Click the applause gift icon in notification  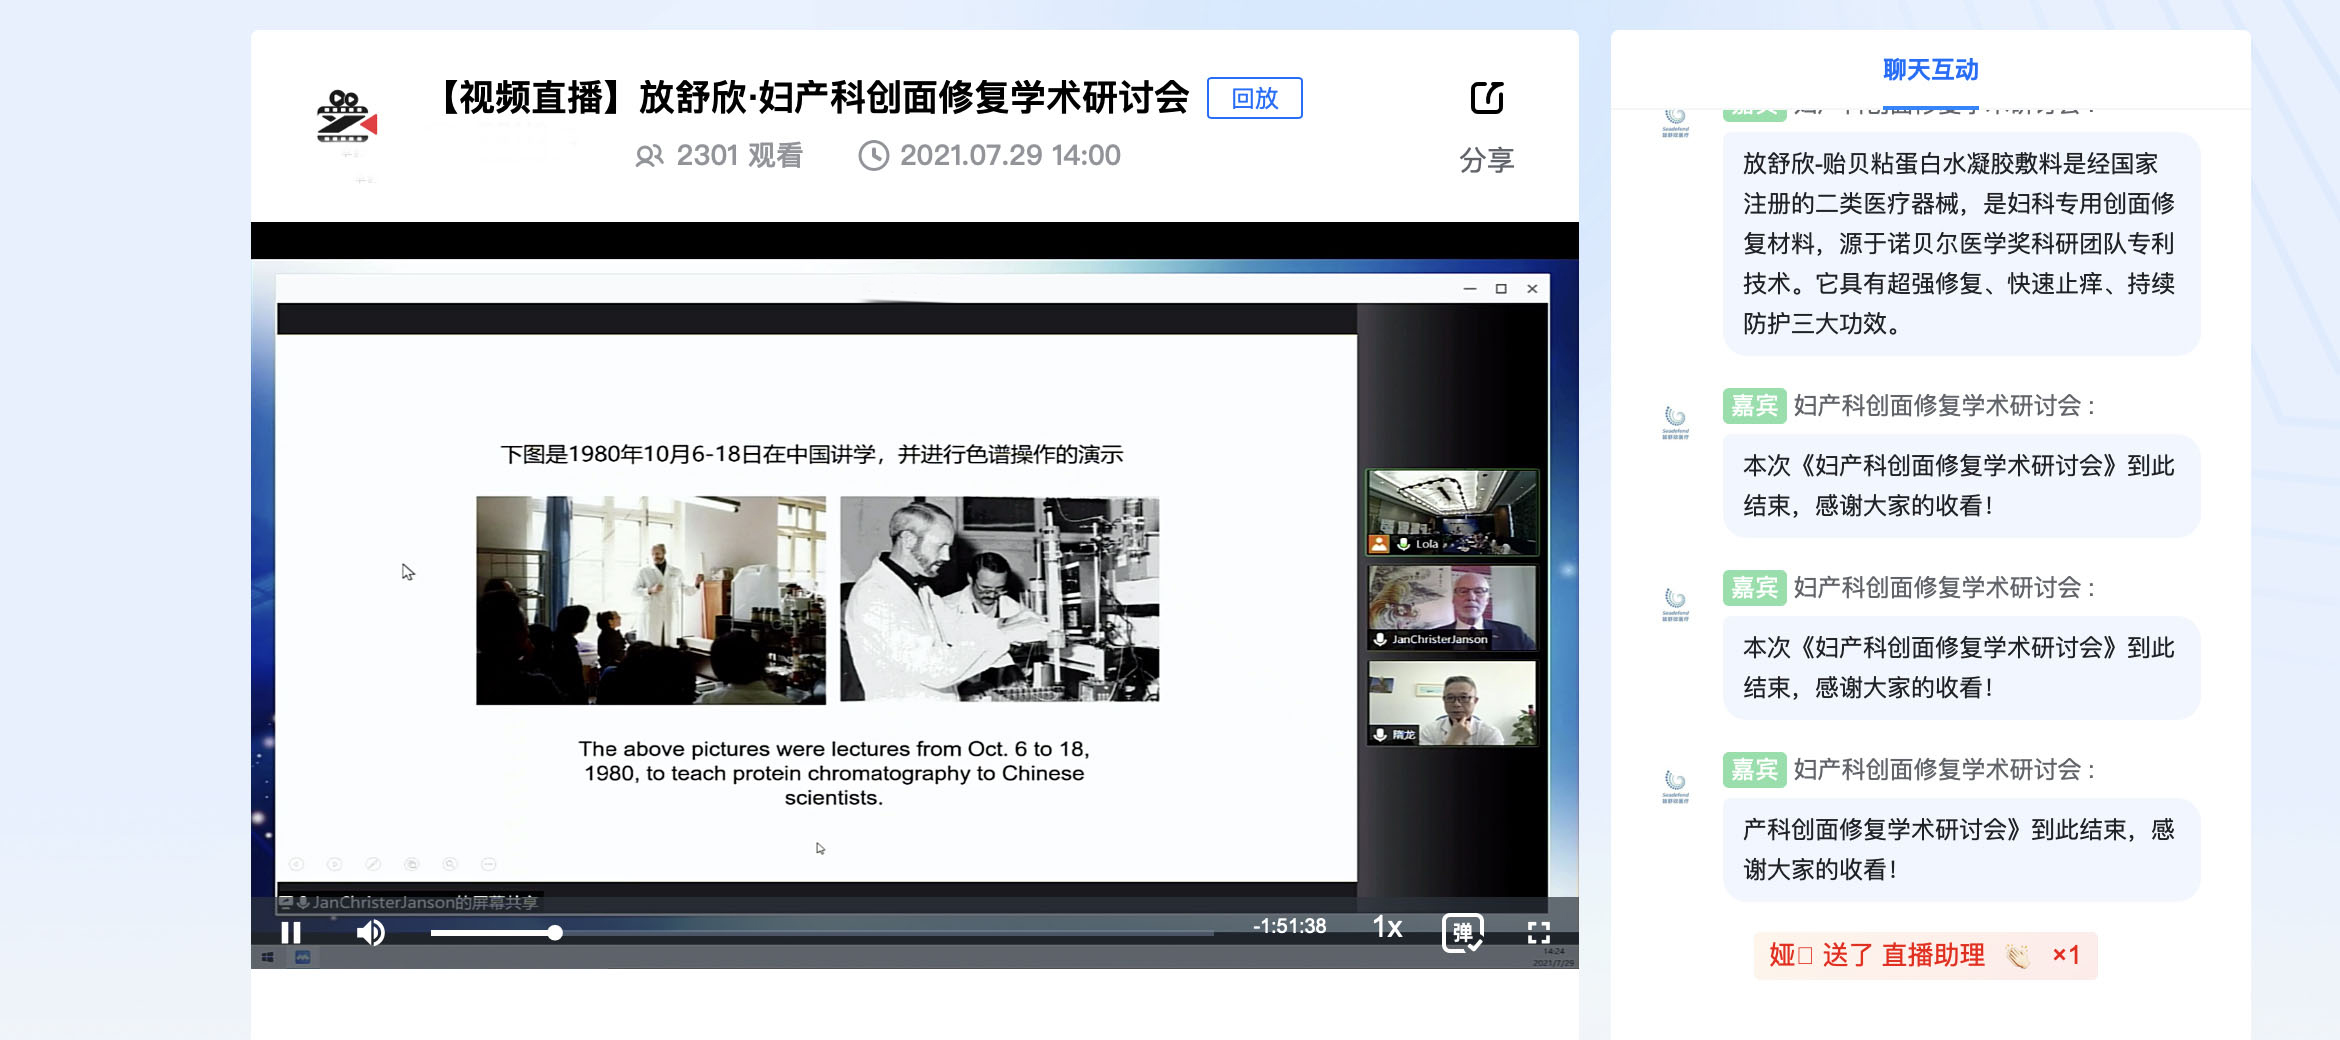(2017, 956)
